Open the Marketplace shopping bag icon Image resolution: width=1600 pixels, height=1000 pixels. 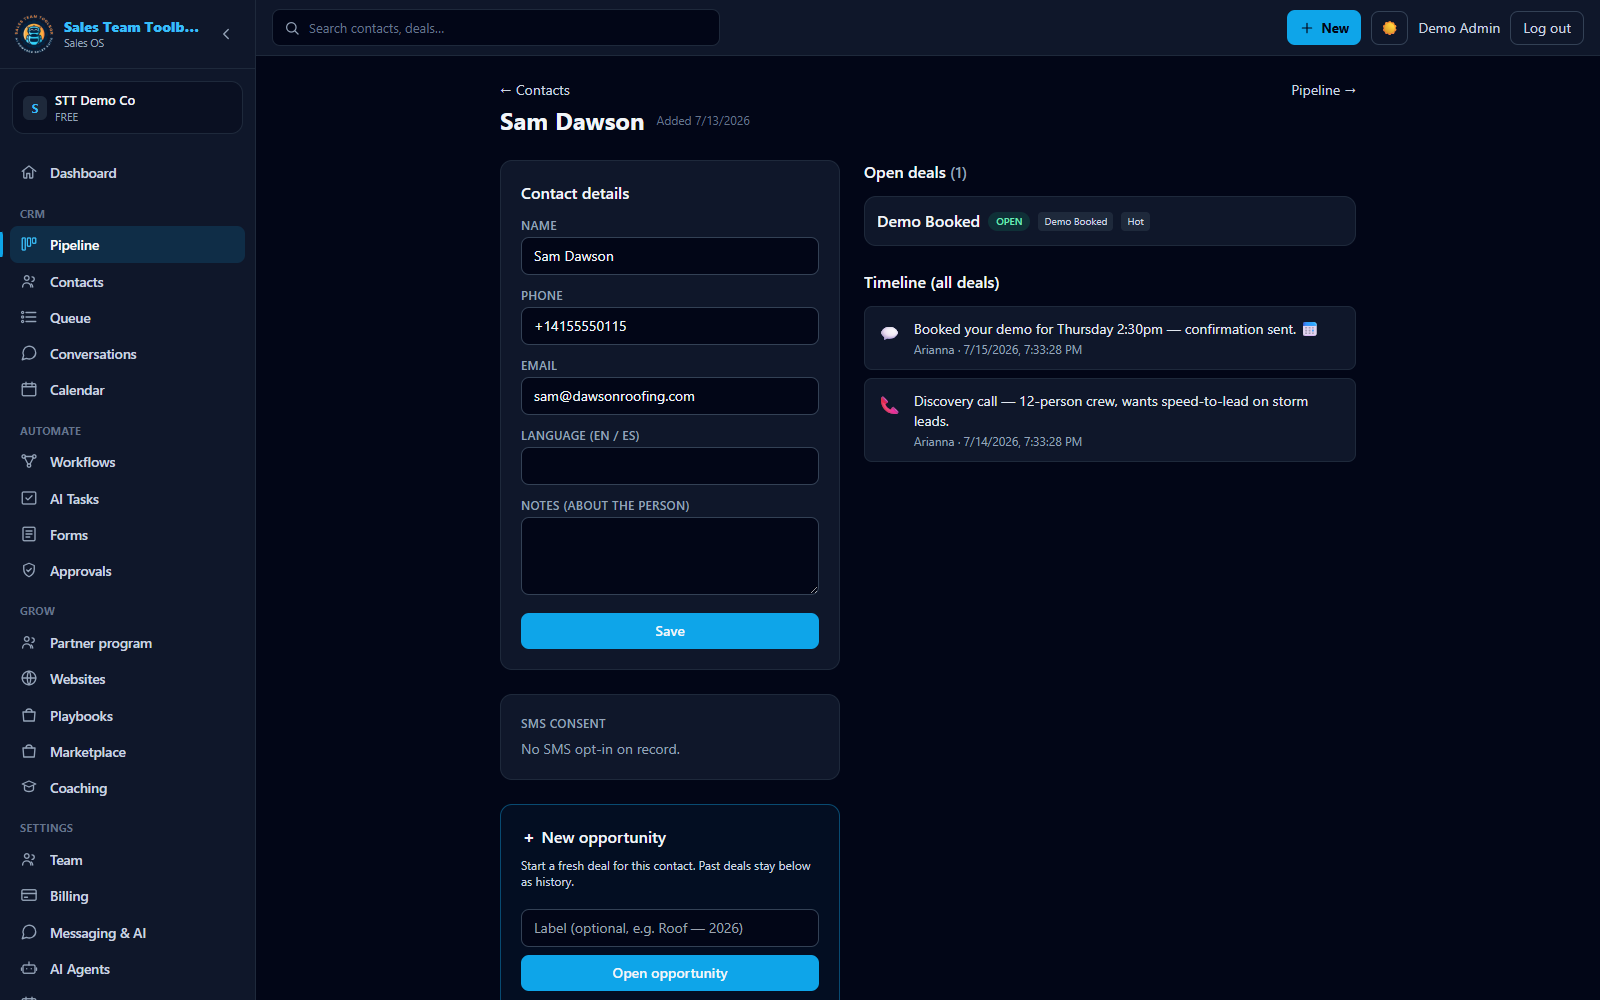[x=29, y=751]
